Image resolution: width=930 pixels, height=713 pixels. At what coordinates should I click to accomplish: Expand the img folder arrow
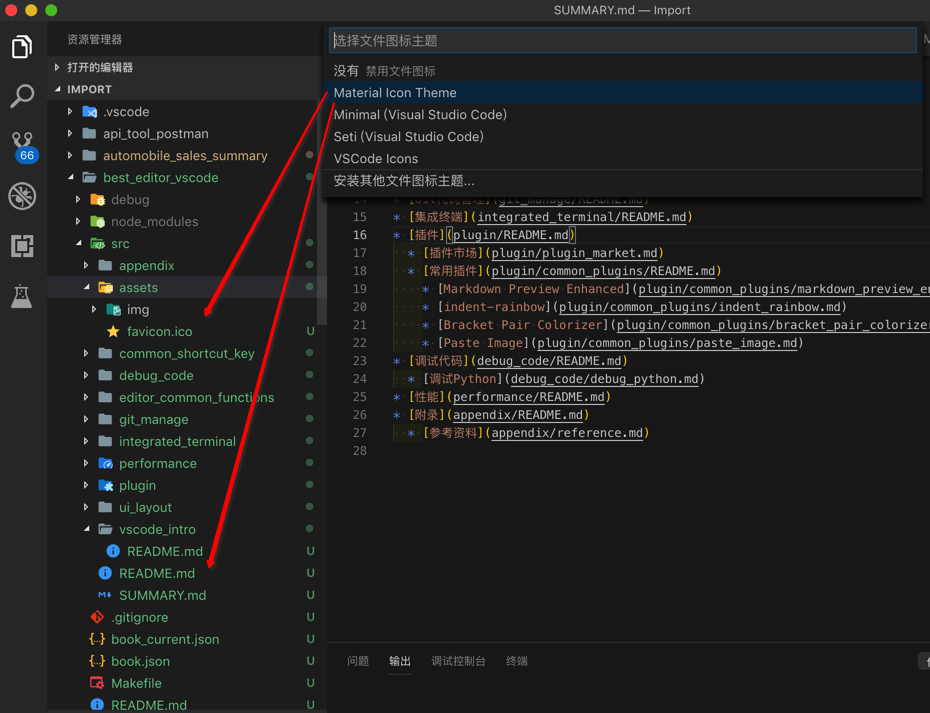(x=94, y=310)
